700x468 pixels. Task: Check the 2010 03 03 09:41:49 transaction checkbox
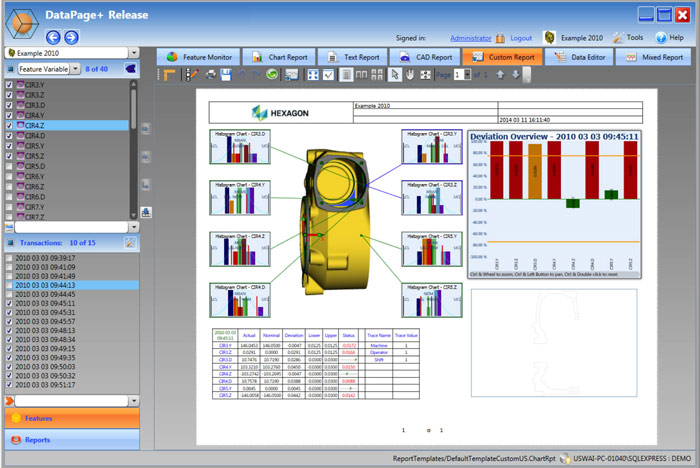(9, 276)
